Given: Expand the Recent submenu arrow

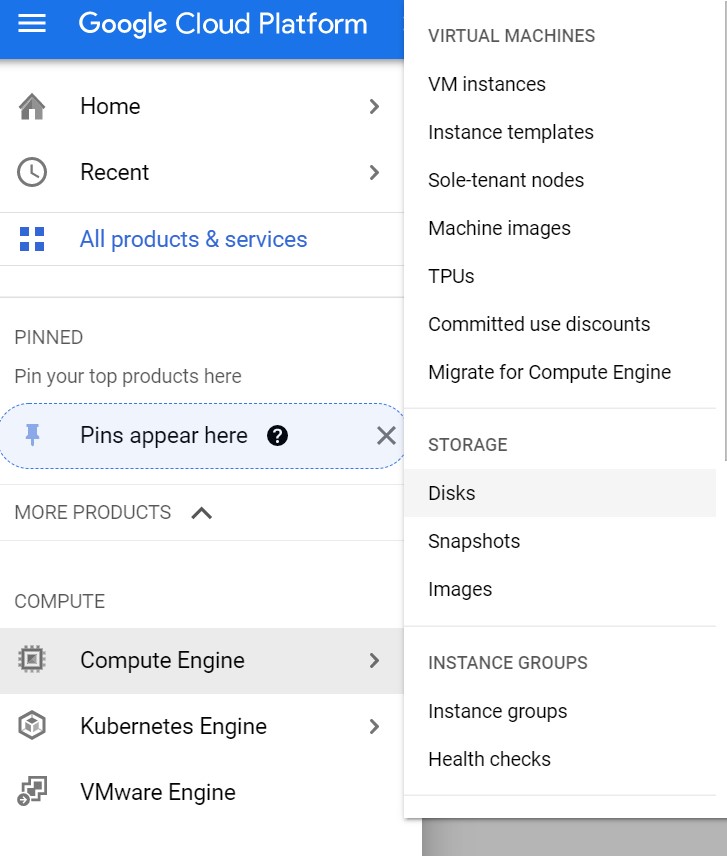Looking at the screenshot, I should [374, 173].
